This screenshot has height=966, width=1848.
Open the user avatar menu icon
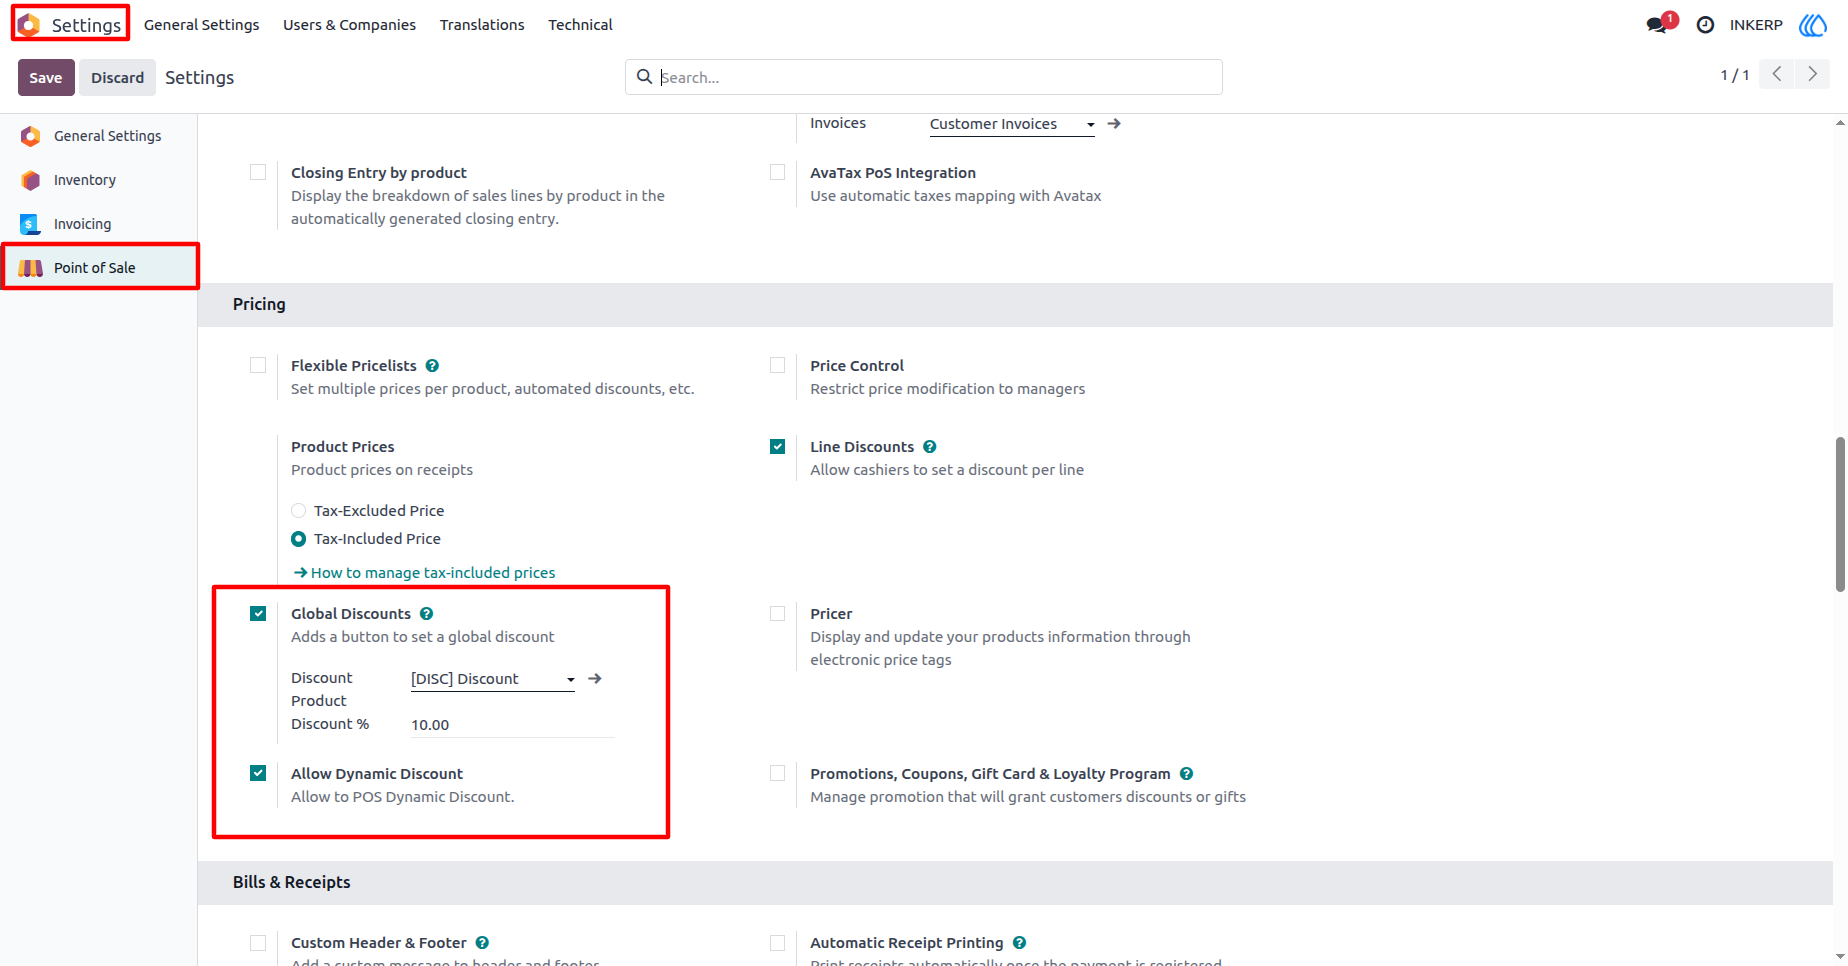point(1813,25)
